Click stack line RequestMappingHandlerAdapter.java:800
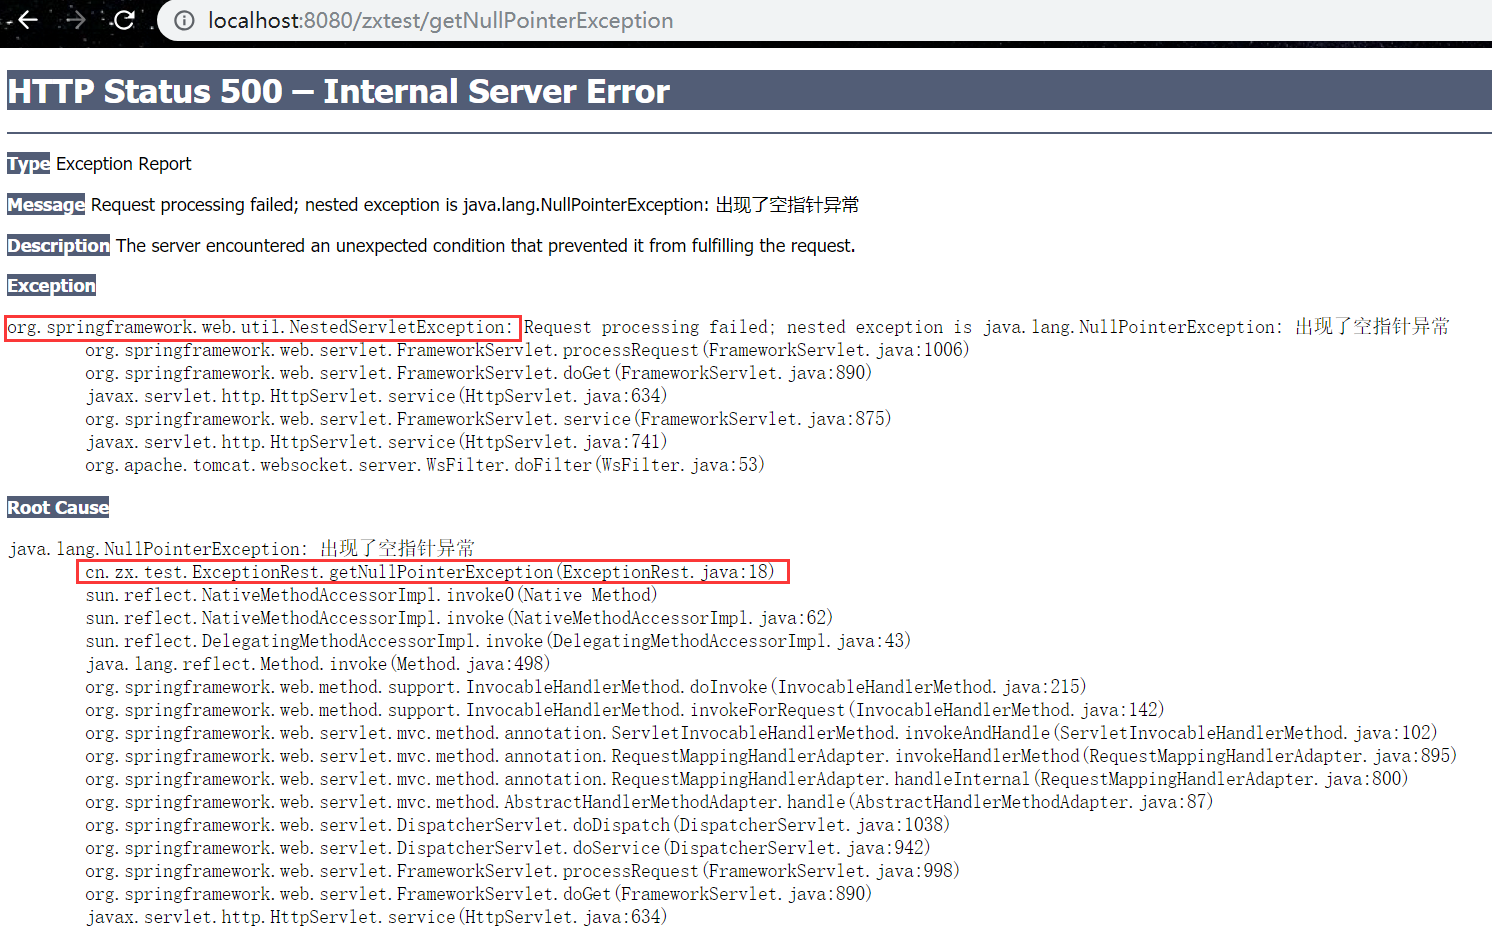Viewport: 1492px width, 929px height. [x=747, y=779]
